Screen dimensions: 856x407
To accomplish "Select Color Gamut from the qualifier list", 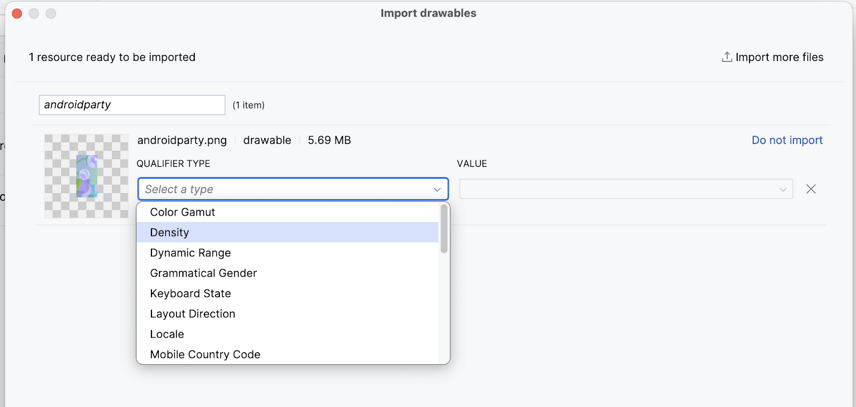I will 183,212.
